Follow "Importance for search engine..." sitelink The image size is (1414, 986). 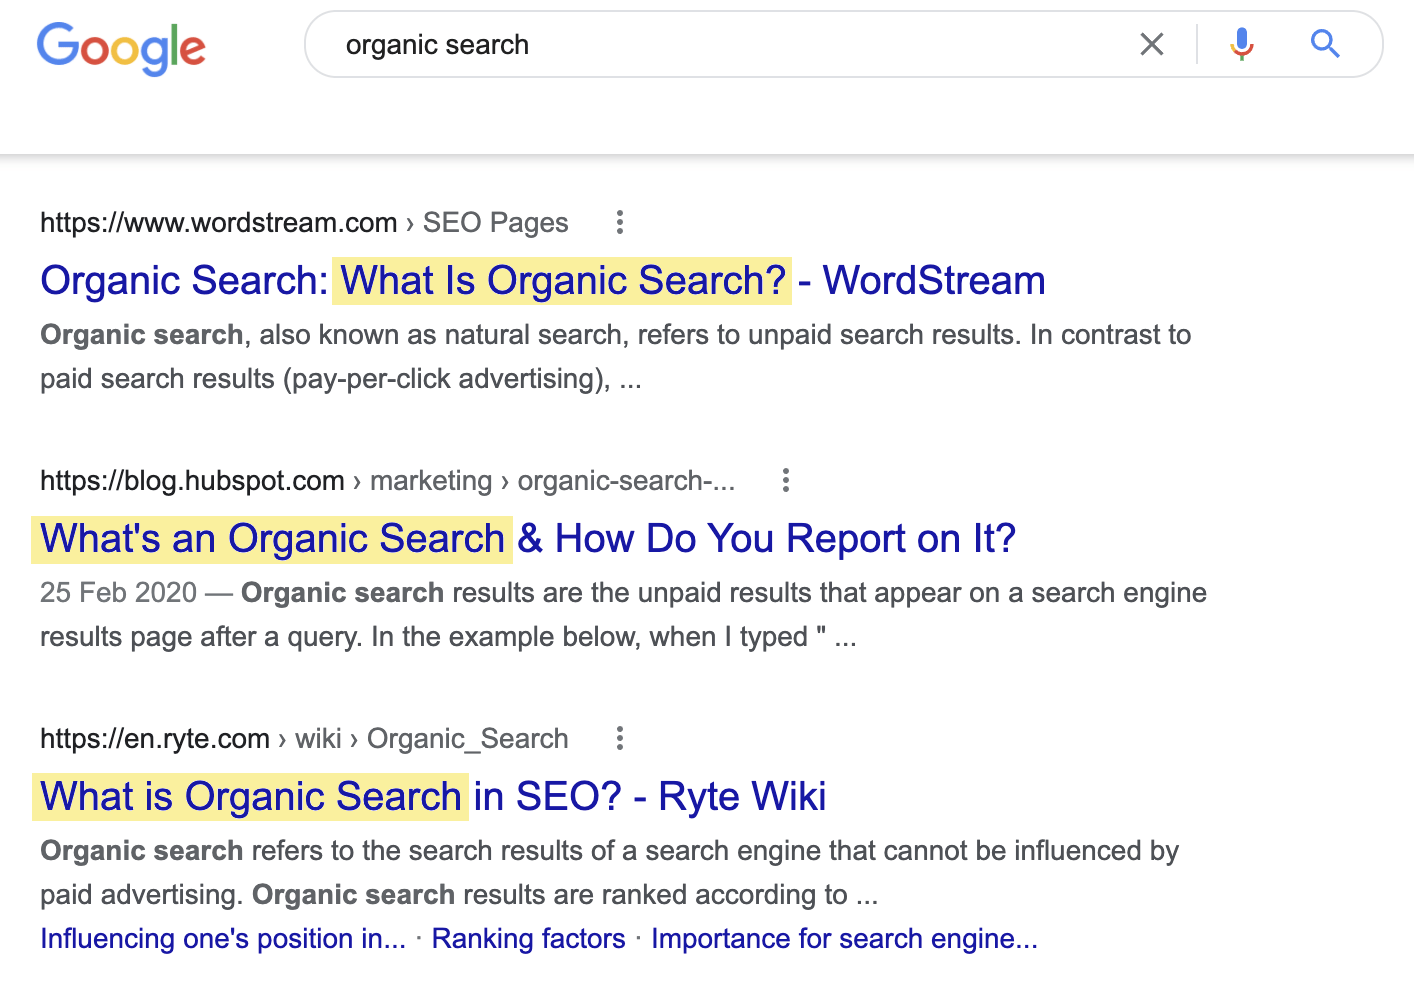tap(844, 939)
